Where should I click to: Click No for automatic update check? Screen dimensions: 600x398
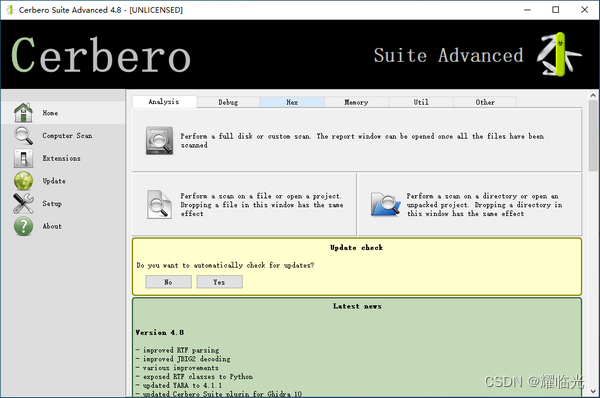(168, 282)
